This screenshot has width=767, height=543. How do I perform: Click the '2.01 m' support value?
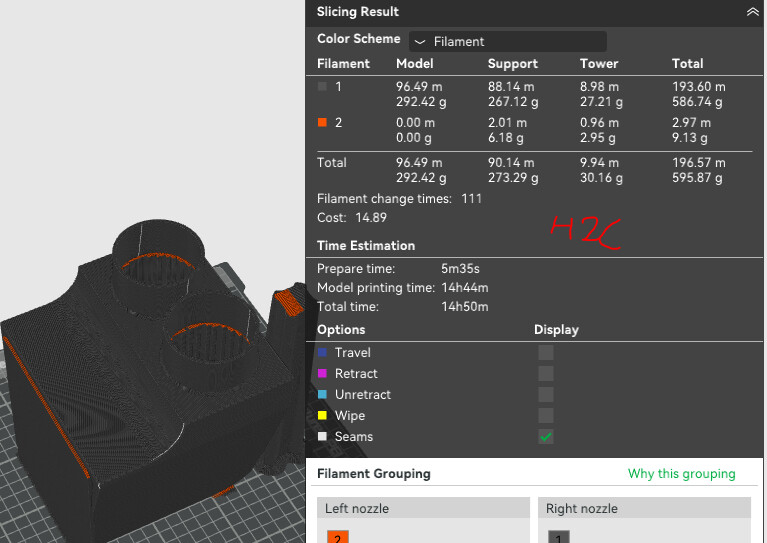pos(507,122)
